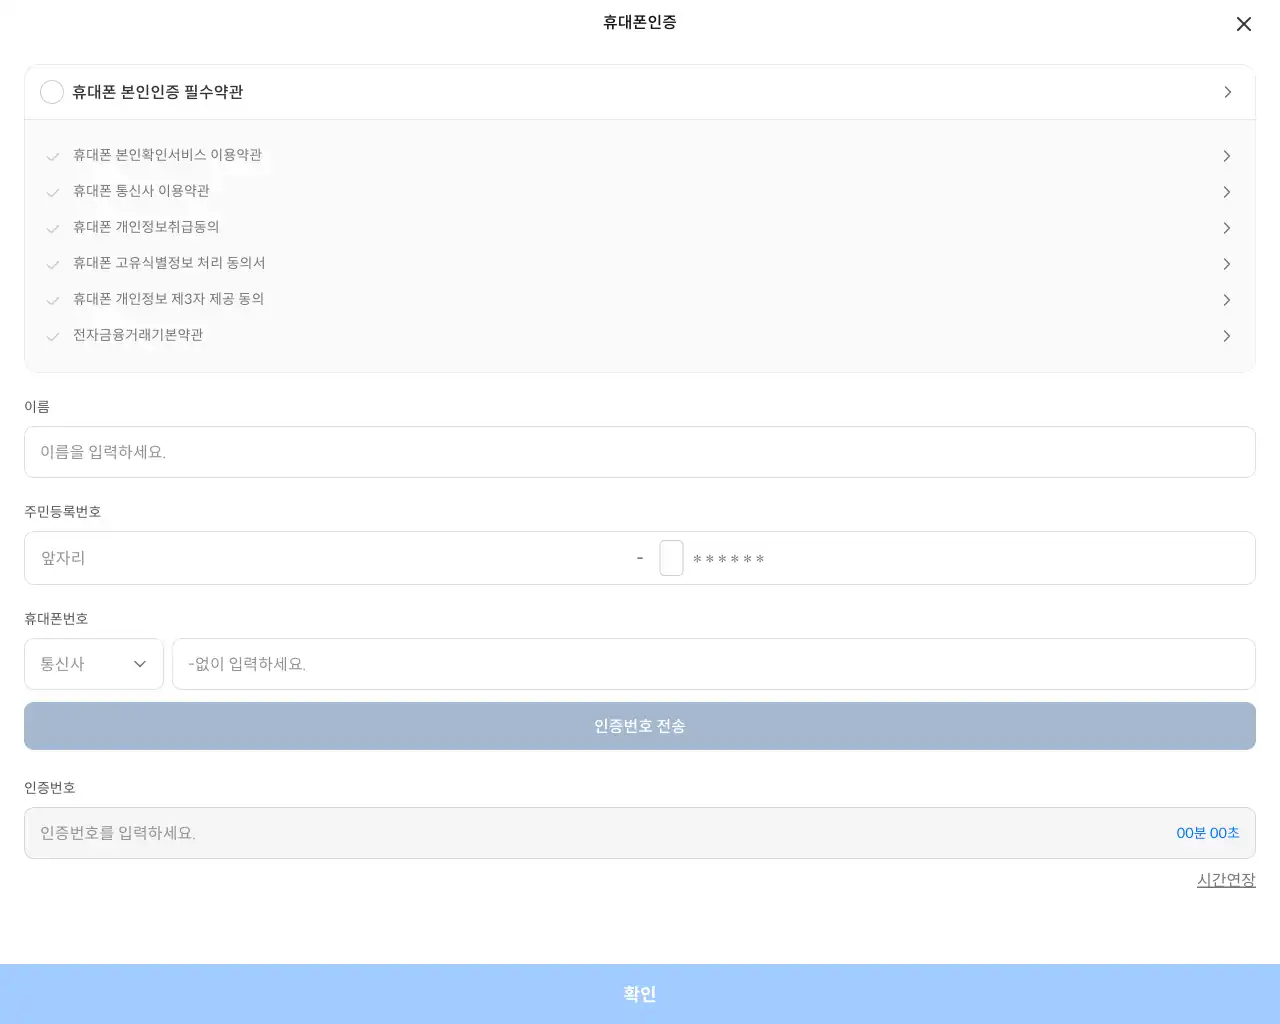Check the 휴대폰 개인정보취급동의 checkmark
The height and width of the screenshot is (1024, 1280).
53,228
